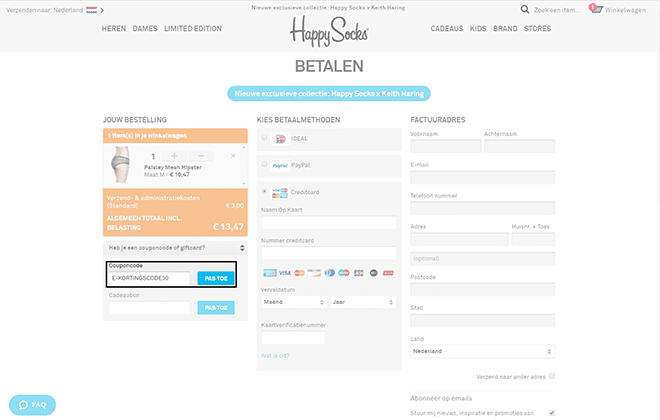The width and height of the screenshot is (660, 420).
Task: Open the BRAND menu
Action: (505, 29)
